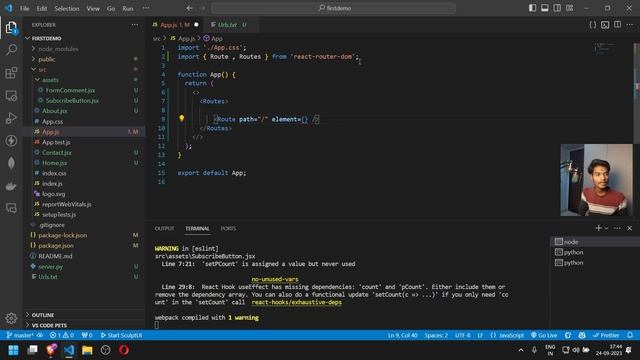Open Docker whale icon in activity bar
The width and height of the screenshot is (640, 360).
coord(11,186)
